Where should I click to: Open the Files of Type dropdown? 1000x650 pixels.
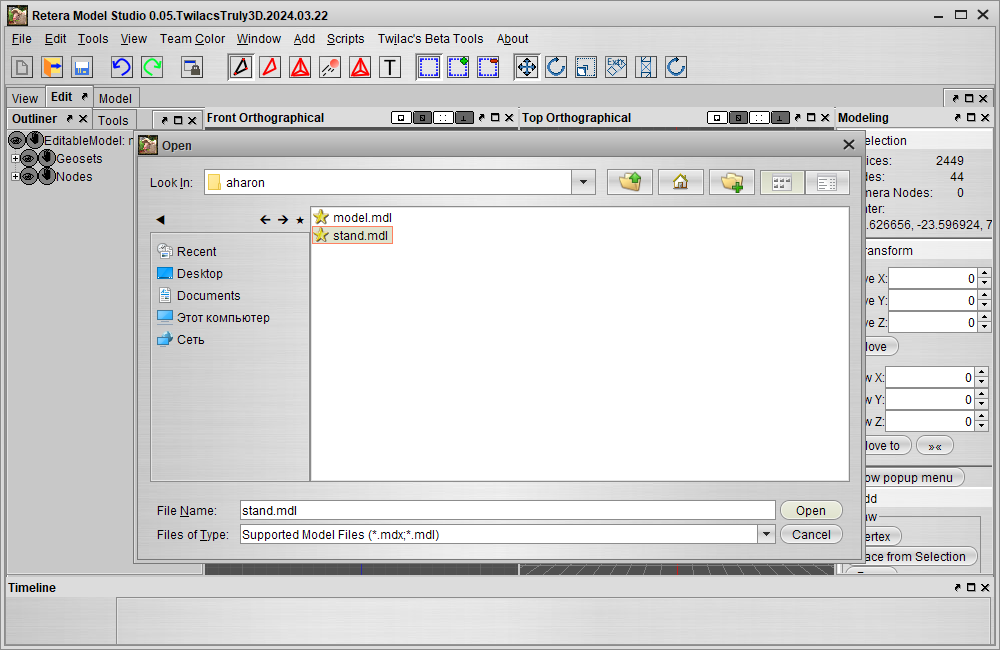point(767,535)
